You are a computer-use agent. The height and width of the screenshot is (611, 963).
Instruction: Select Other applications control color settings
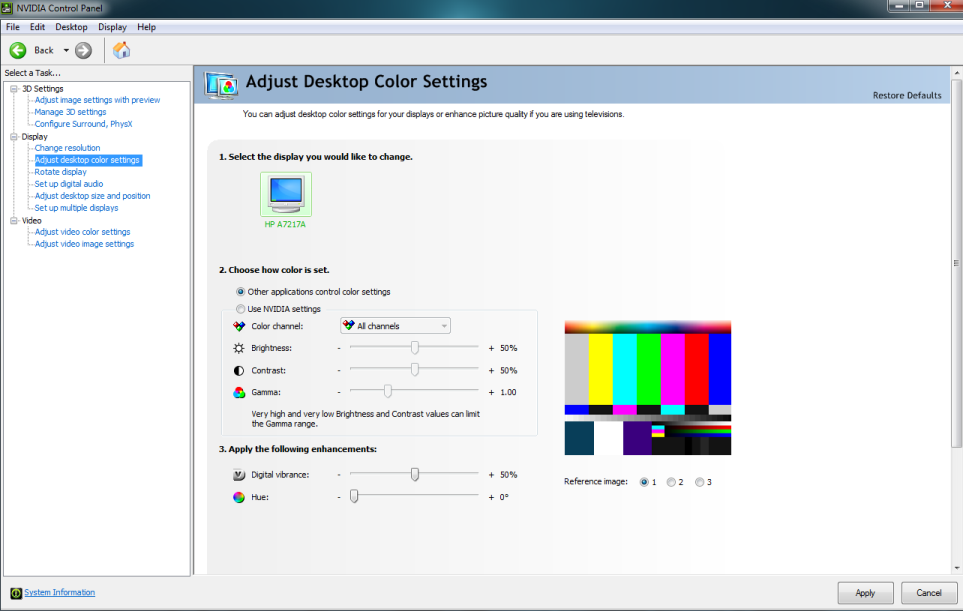click(x=240, y=292)
